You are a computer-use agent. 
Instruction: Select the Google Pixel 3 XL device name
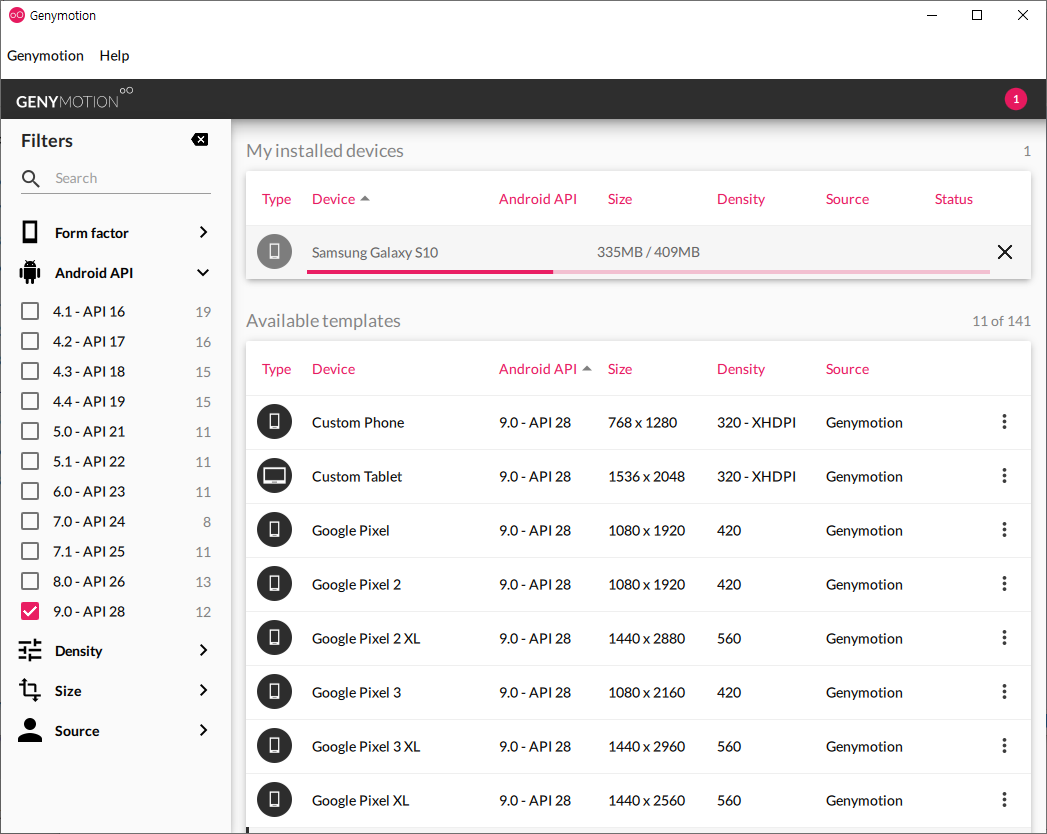[x=366, y=747]
